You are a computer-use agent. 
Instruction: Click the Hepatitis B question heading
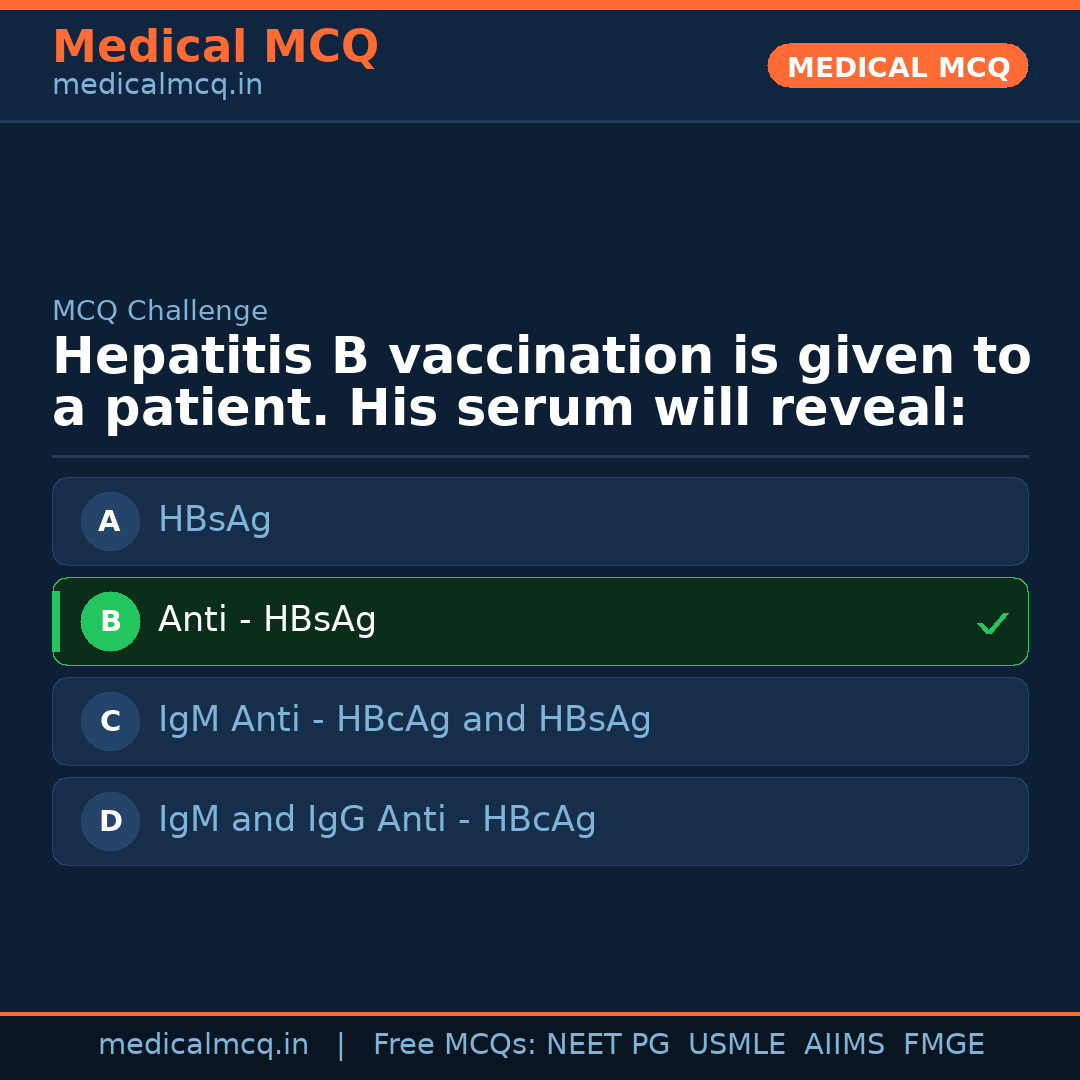pyautogui.click(x=540, y=383)
